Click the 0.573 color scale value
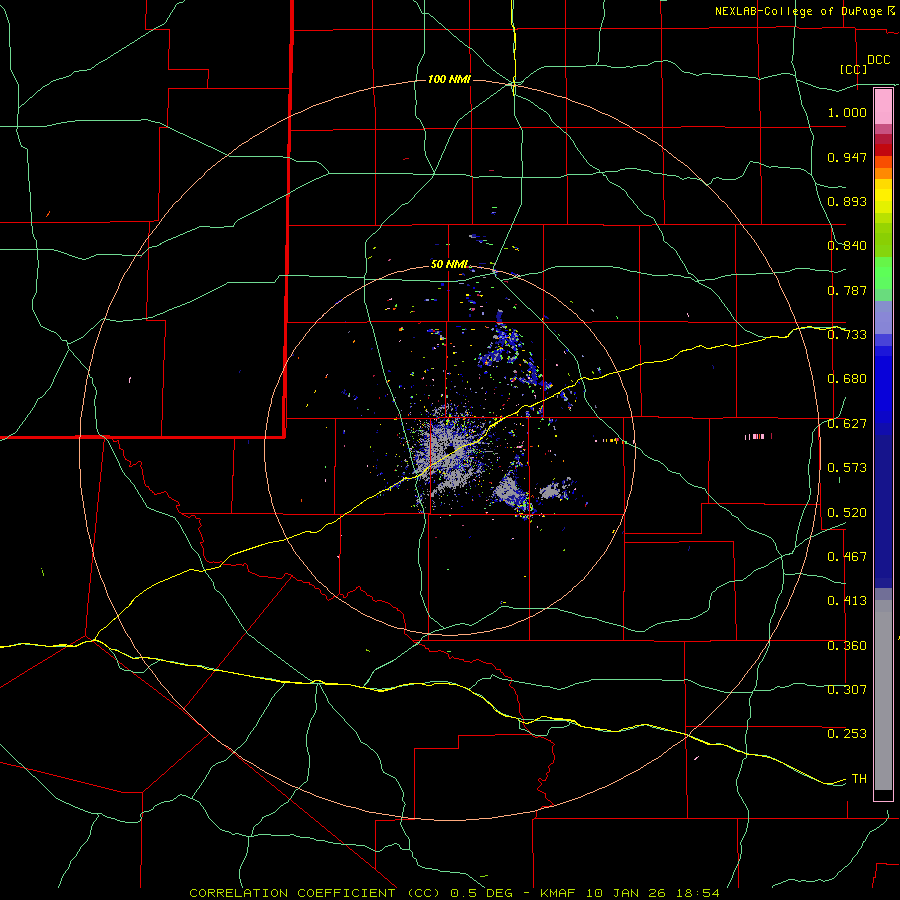The height and width of the screenshot is (900, 900). pos(847,468)
